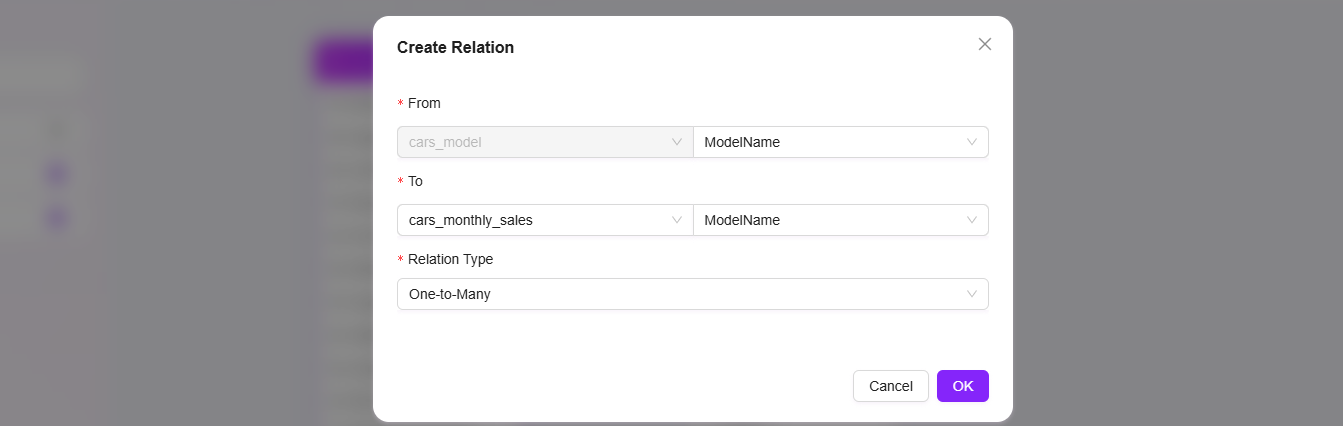Click the upper purple sidebar icon in background
Viewport: 1343px width, 426px height.
pos(57,175)
